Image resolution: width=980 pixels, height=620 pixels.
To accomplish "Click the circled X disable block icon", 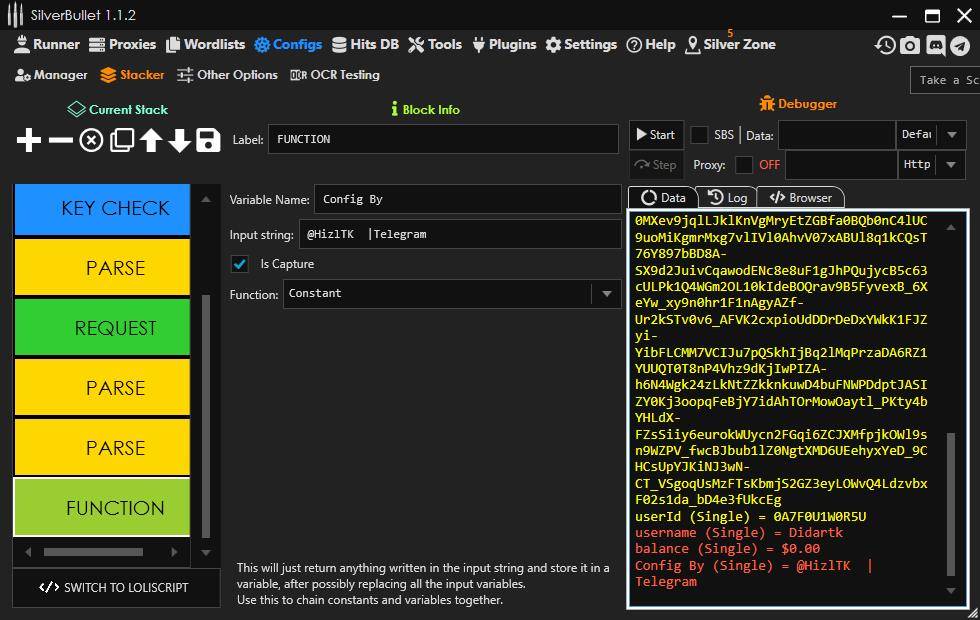I will point(91,141).
